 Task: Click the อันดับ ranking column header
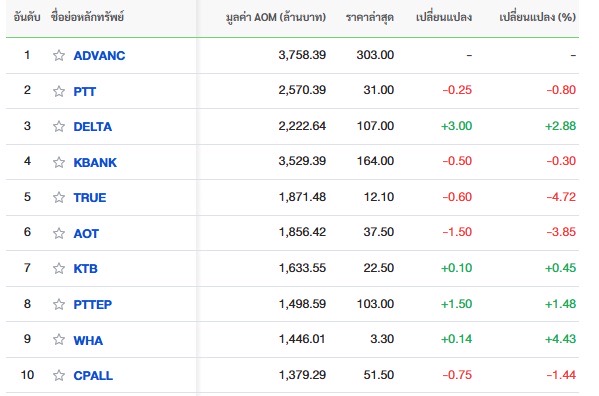[x=27, y=17]
